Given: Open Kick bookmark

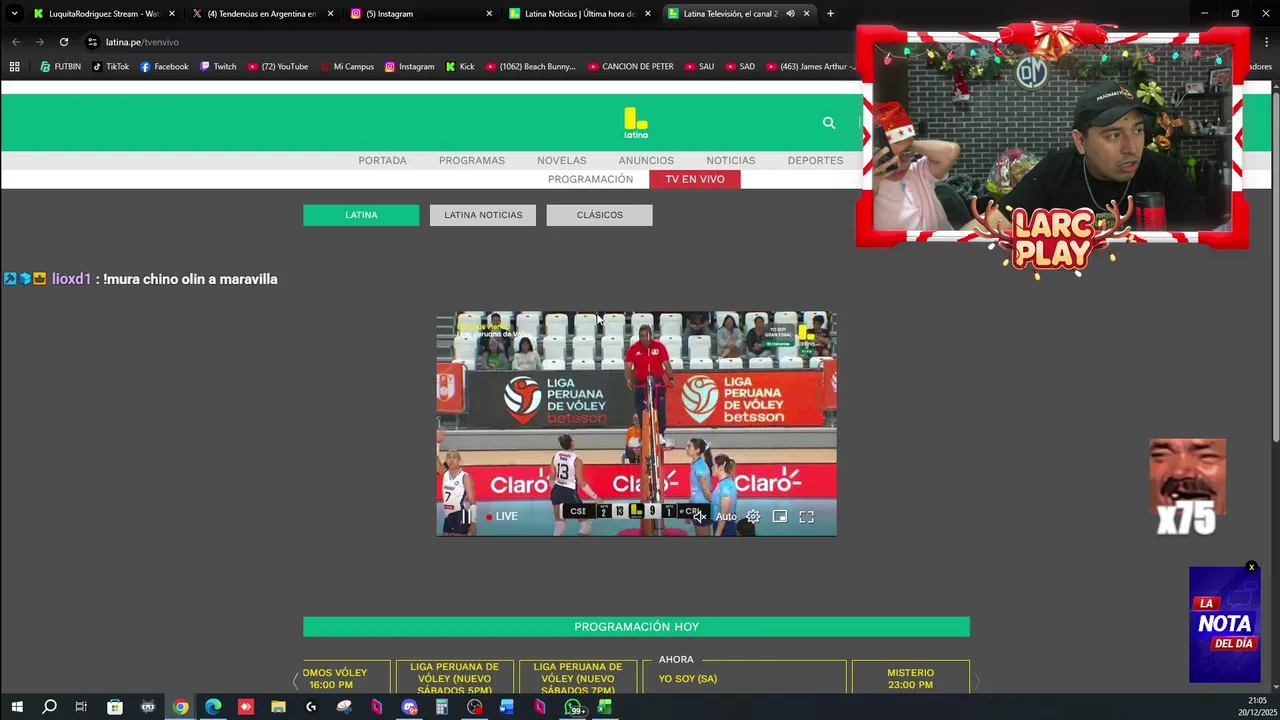Looking at the screenshot, I should pos(459,67).
